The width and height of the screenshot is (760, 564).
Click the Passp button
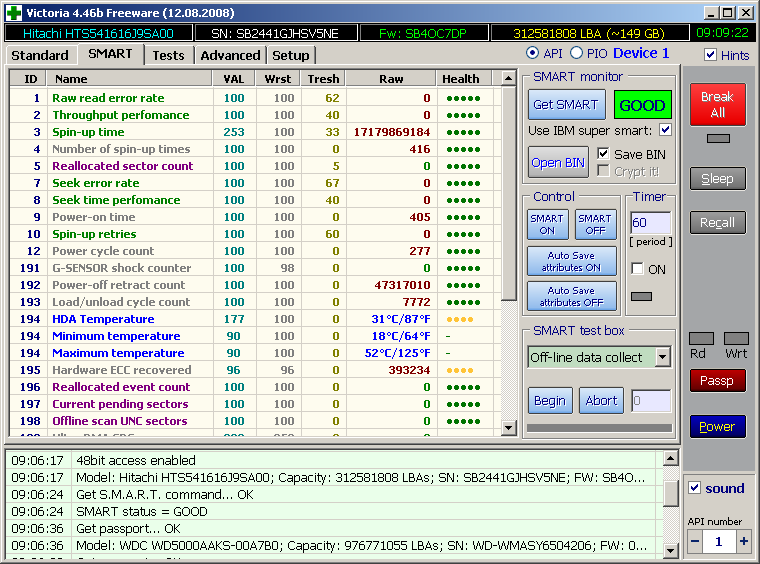click(717, 380)
